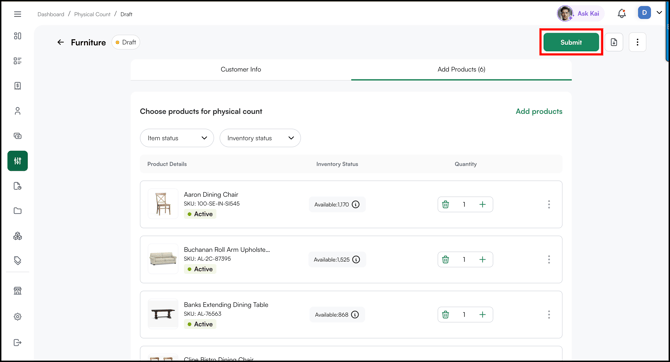Open the file report icon in sidebar
670x362 pixels.
click(x=18, y=186)
